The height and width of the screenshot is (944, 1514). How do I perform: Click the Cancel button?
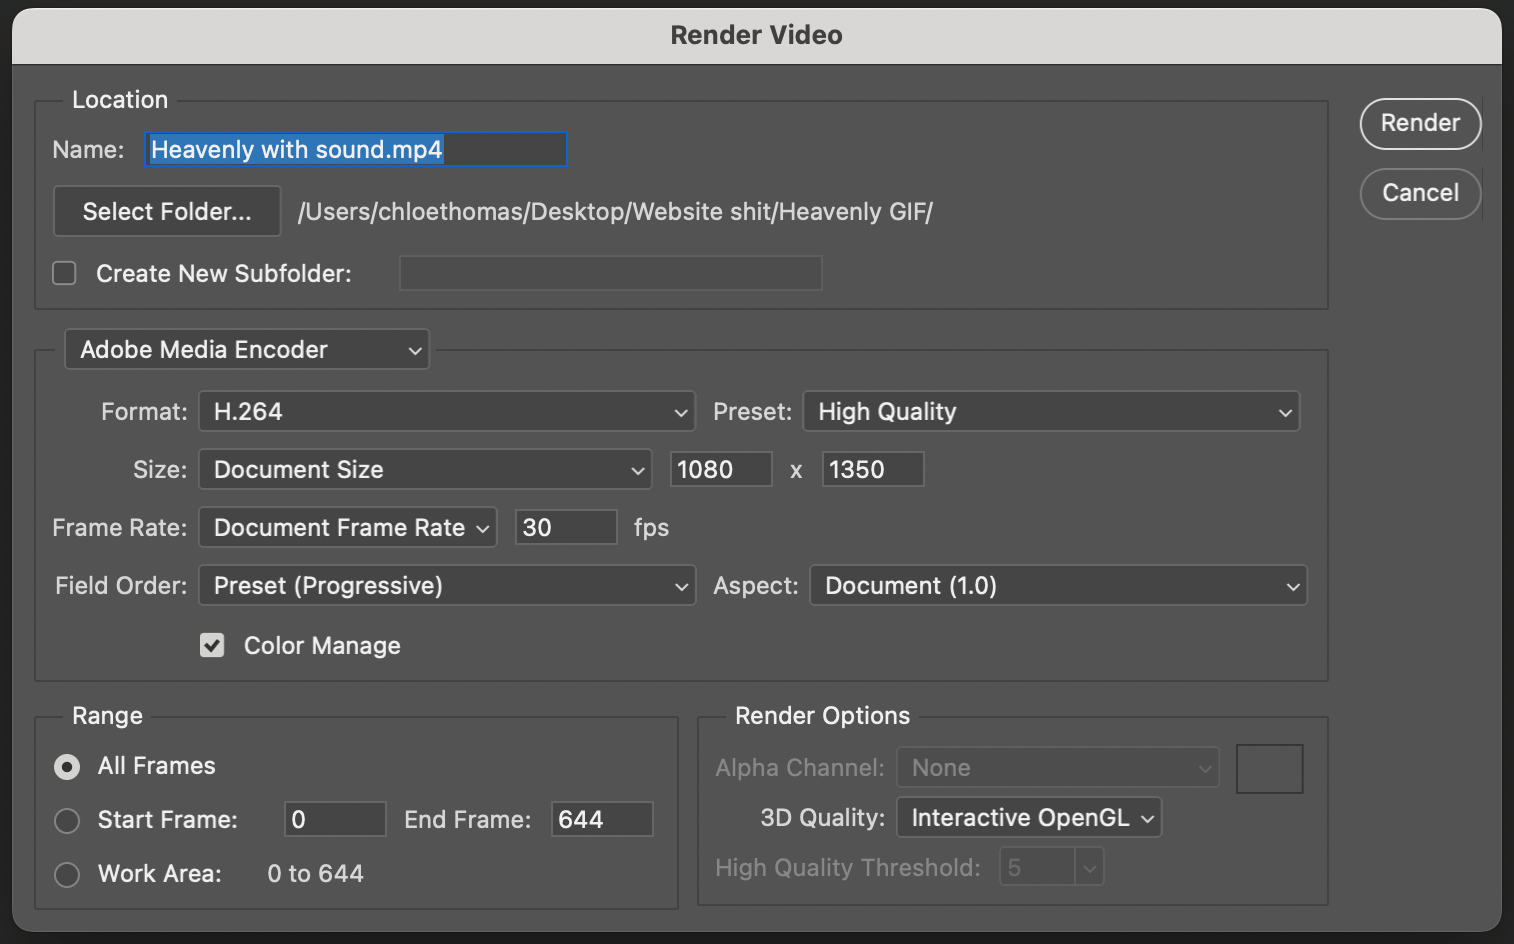1420,194
